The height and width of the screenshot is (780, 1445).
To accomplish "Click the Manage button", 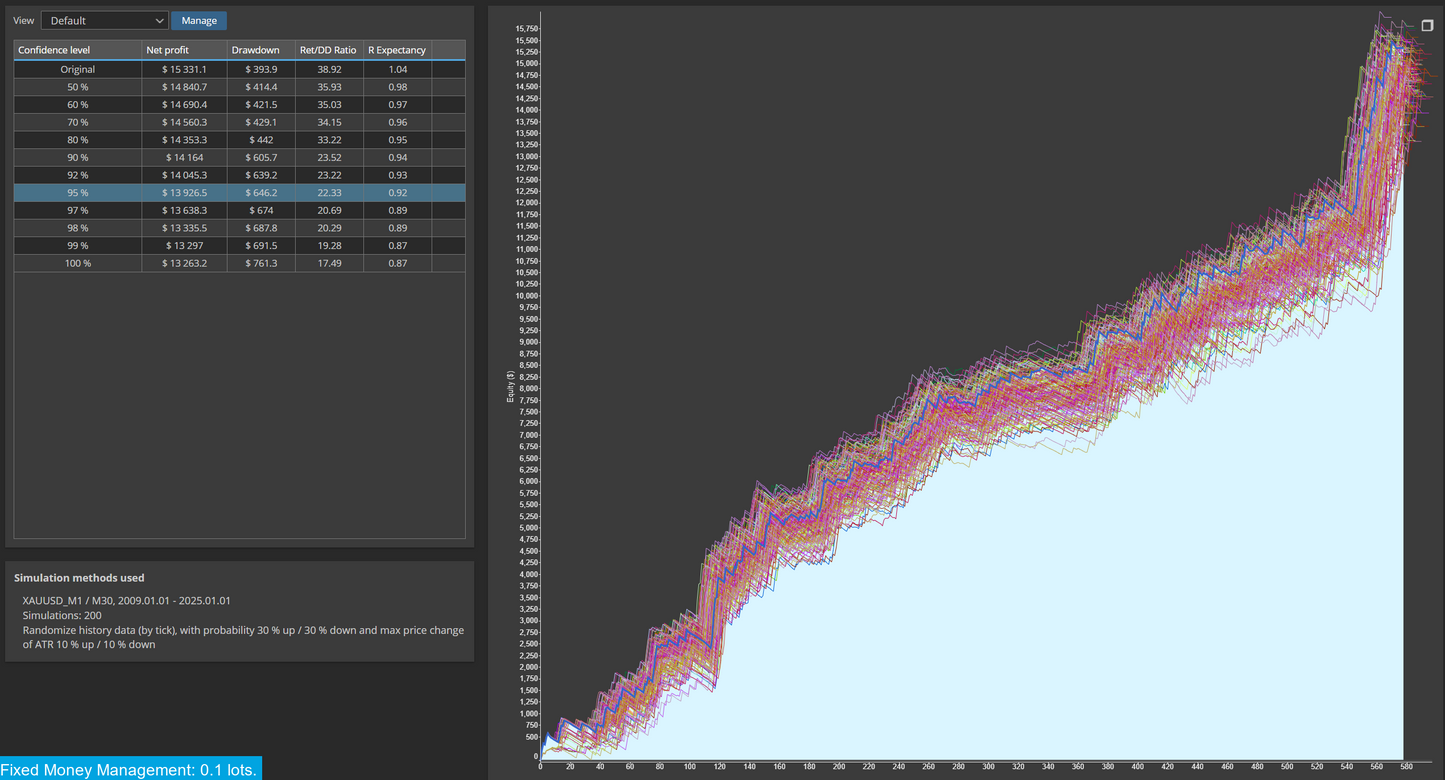I will tap(199, 20).
